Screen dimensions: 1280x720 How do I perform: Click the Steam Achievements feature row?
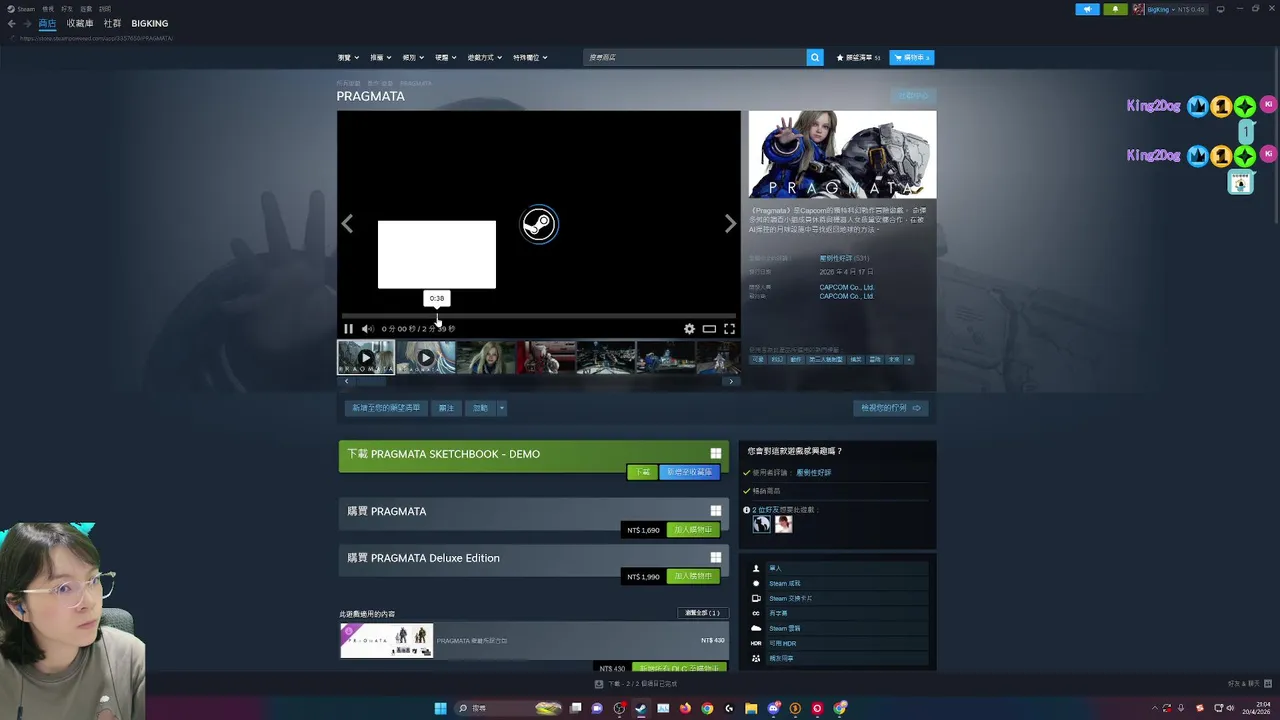click(839, 583)
